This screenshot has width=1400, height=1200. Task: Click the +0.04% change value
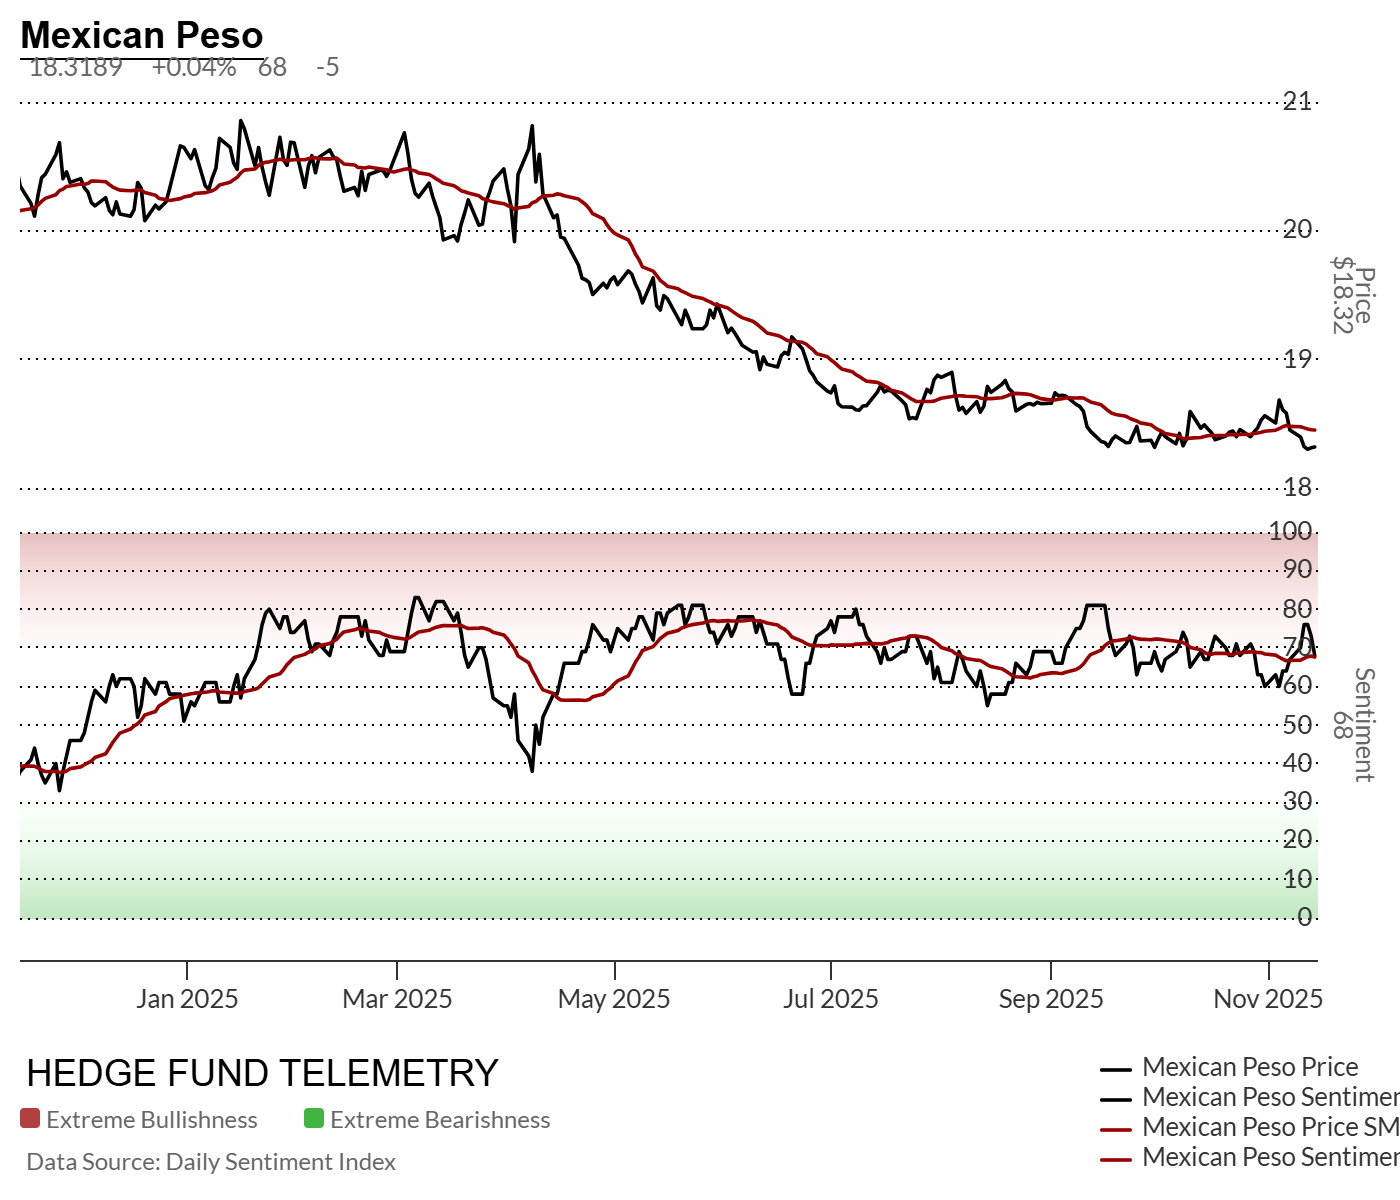click(x=194, y=67)
